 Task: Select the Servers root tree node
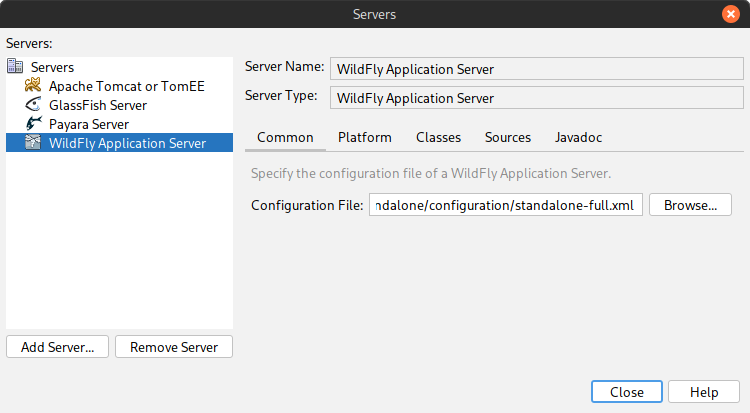click(x=52, y=67)
